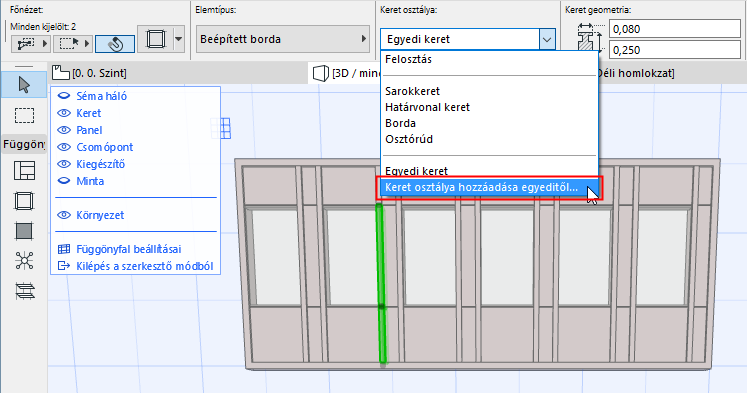Toggle visibility of Környezet
This screenshot has height=393, width=747.
point(64,215)
